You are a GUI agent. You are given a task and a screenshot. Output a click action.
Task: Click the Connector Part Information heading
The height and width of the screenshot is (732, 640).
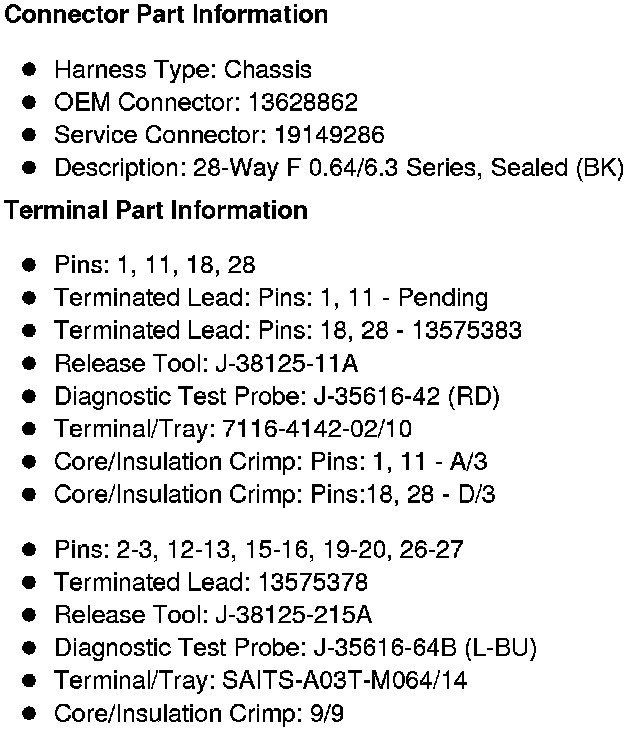pyautogui.click(x=164, y=15)
